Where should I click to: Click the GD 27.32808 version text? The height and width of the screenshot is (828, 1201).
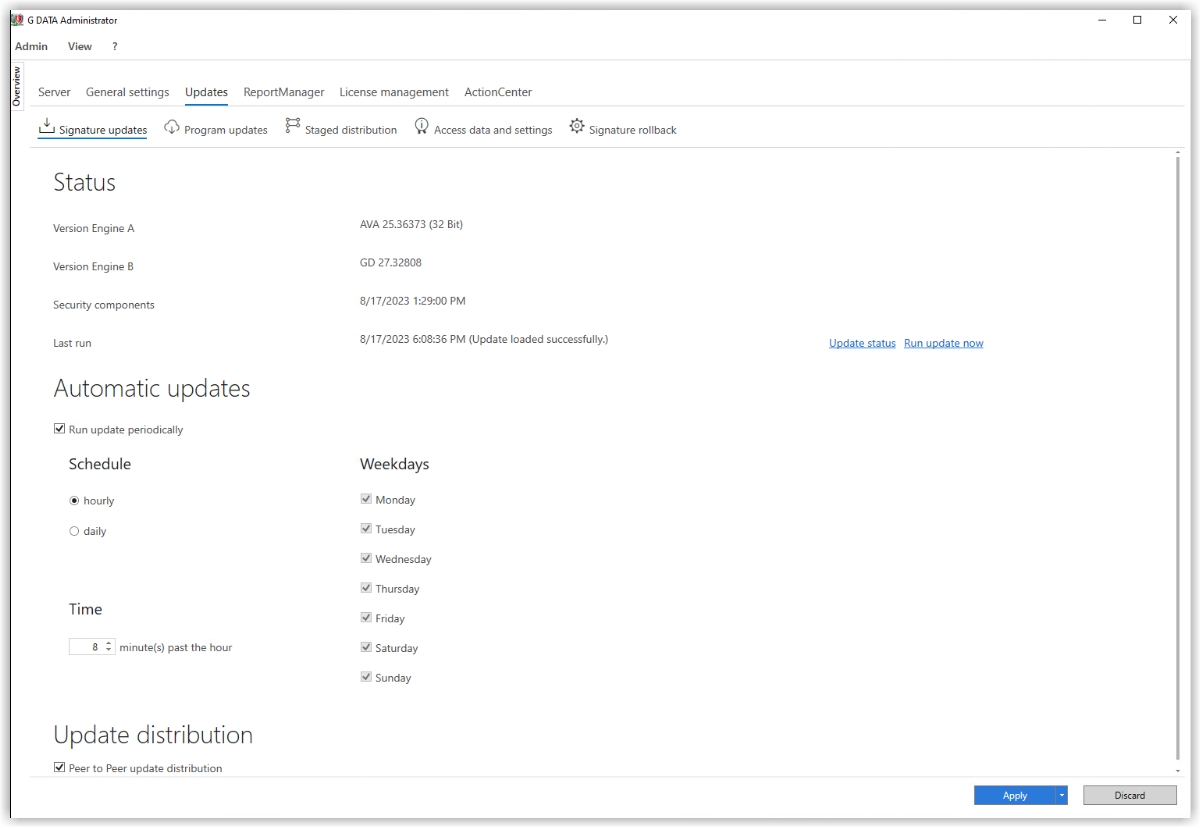click(x=390, y=262)
